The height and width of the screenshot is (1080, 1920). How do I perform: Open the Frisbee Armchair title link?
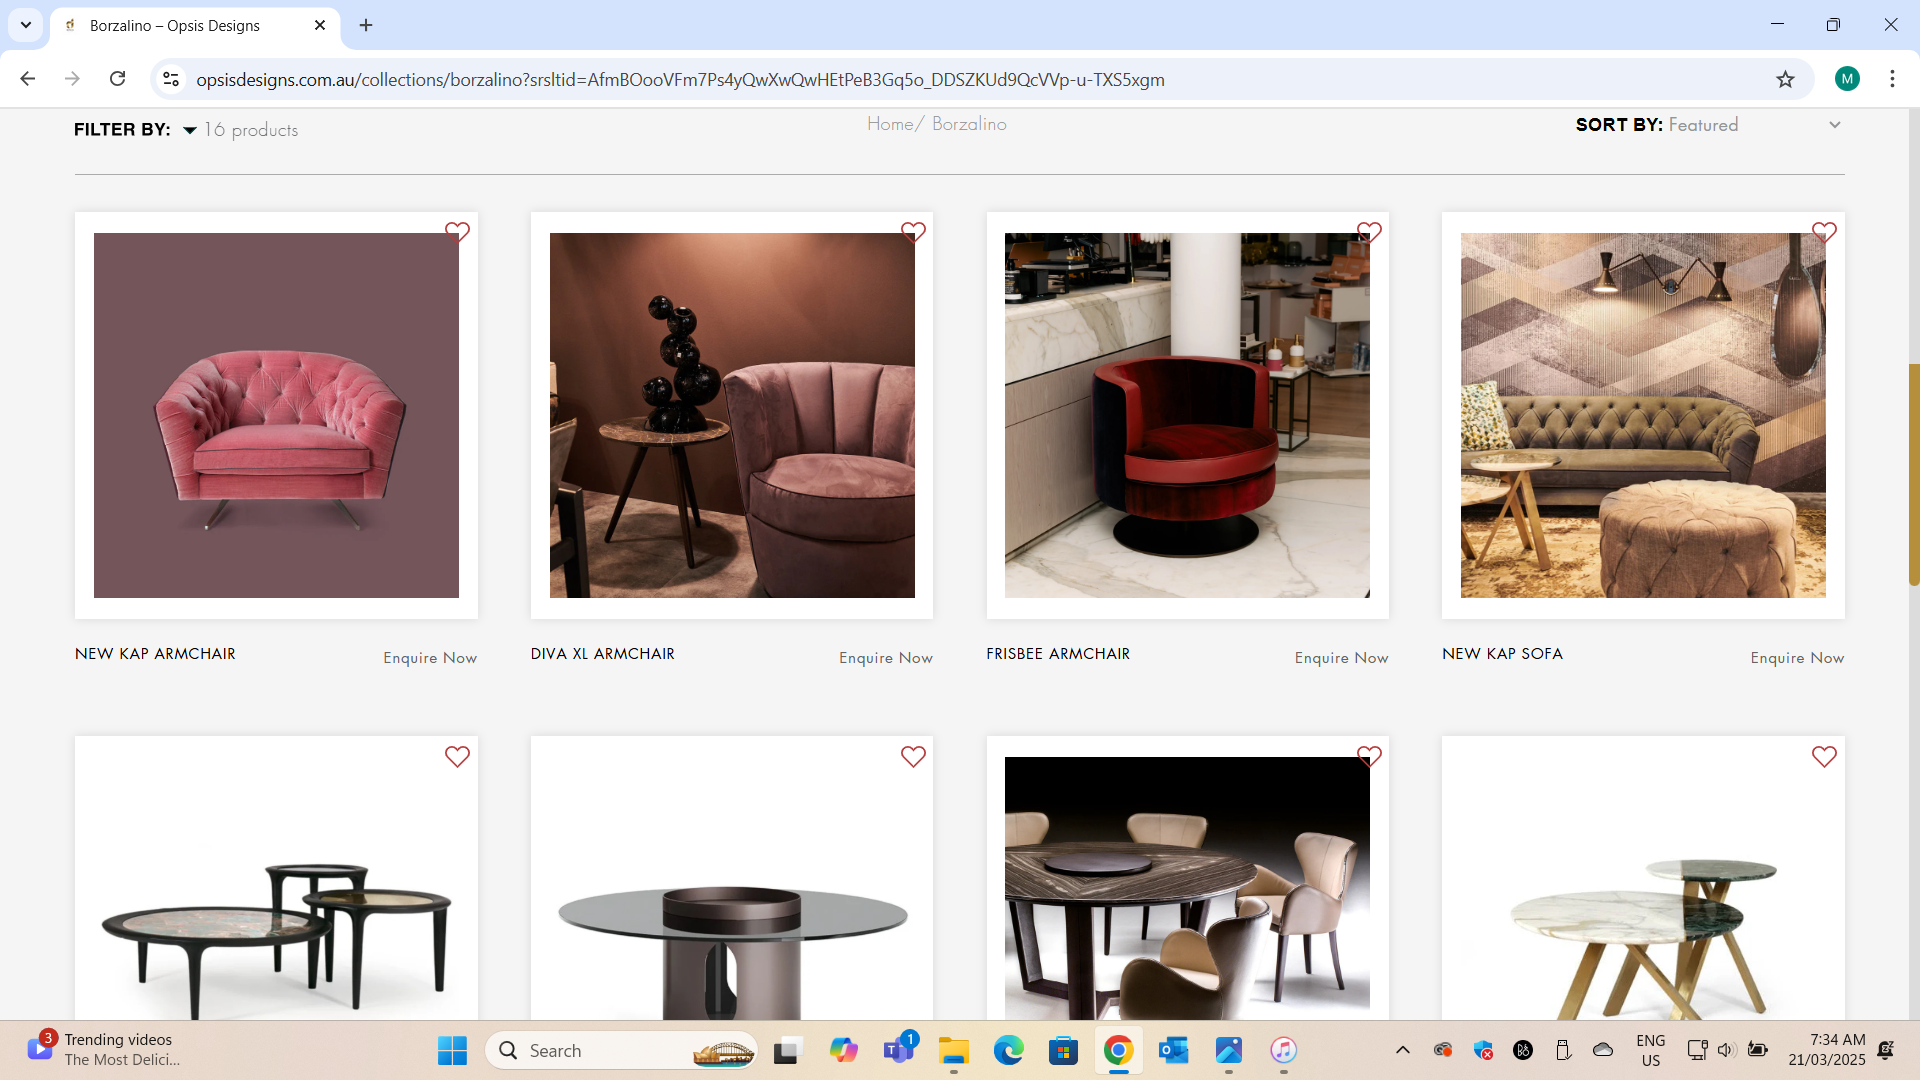pyautogui.click(x=1058, y=654)
